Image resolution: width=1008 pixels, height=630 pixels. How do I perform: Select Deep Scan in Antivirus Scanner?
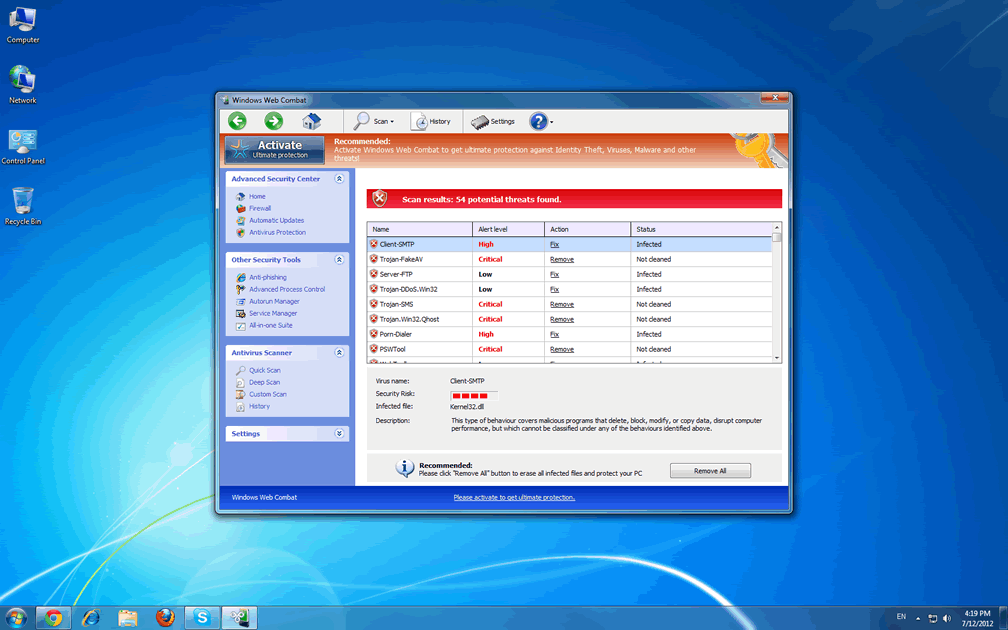[264, 382]
